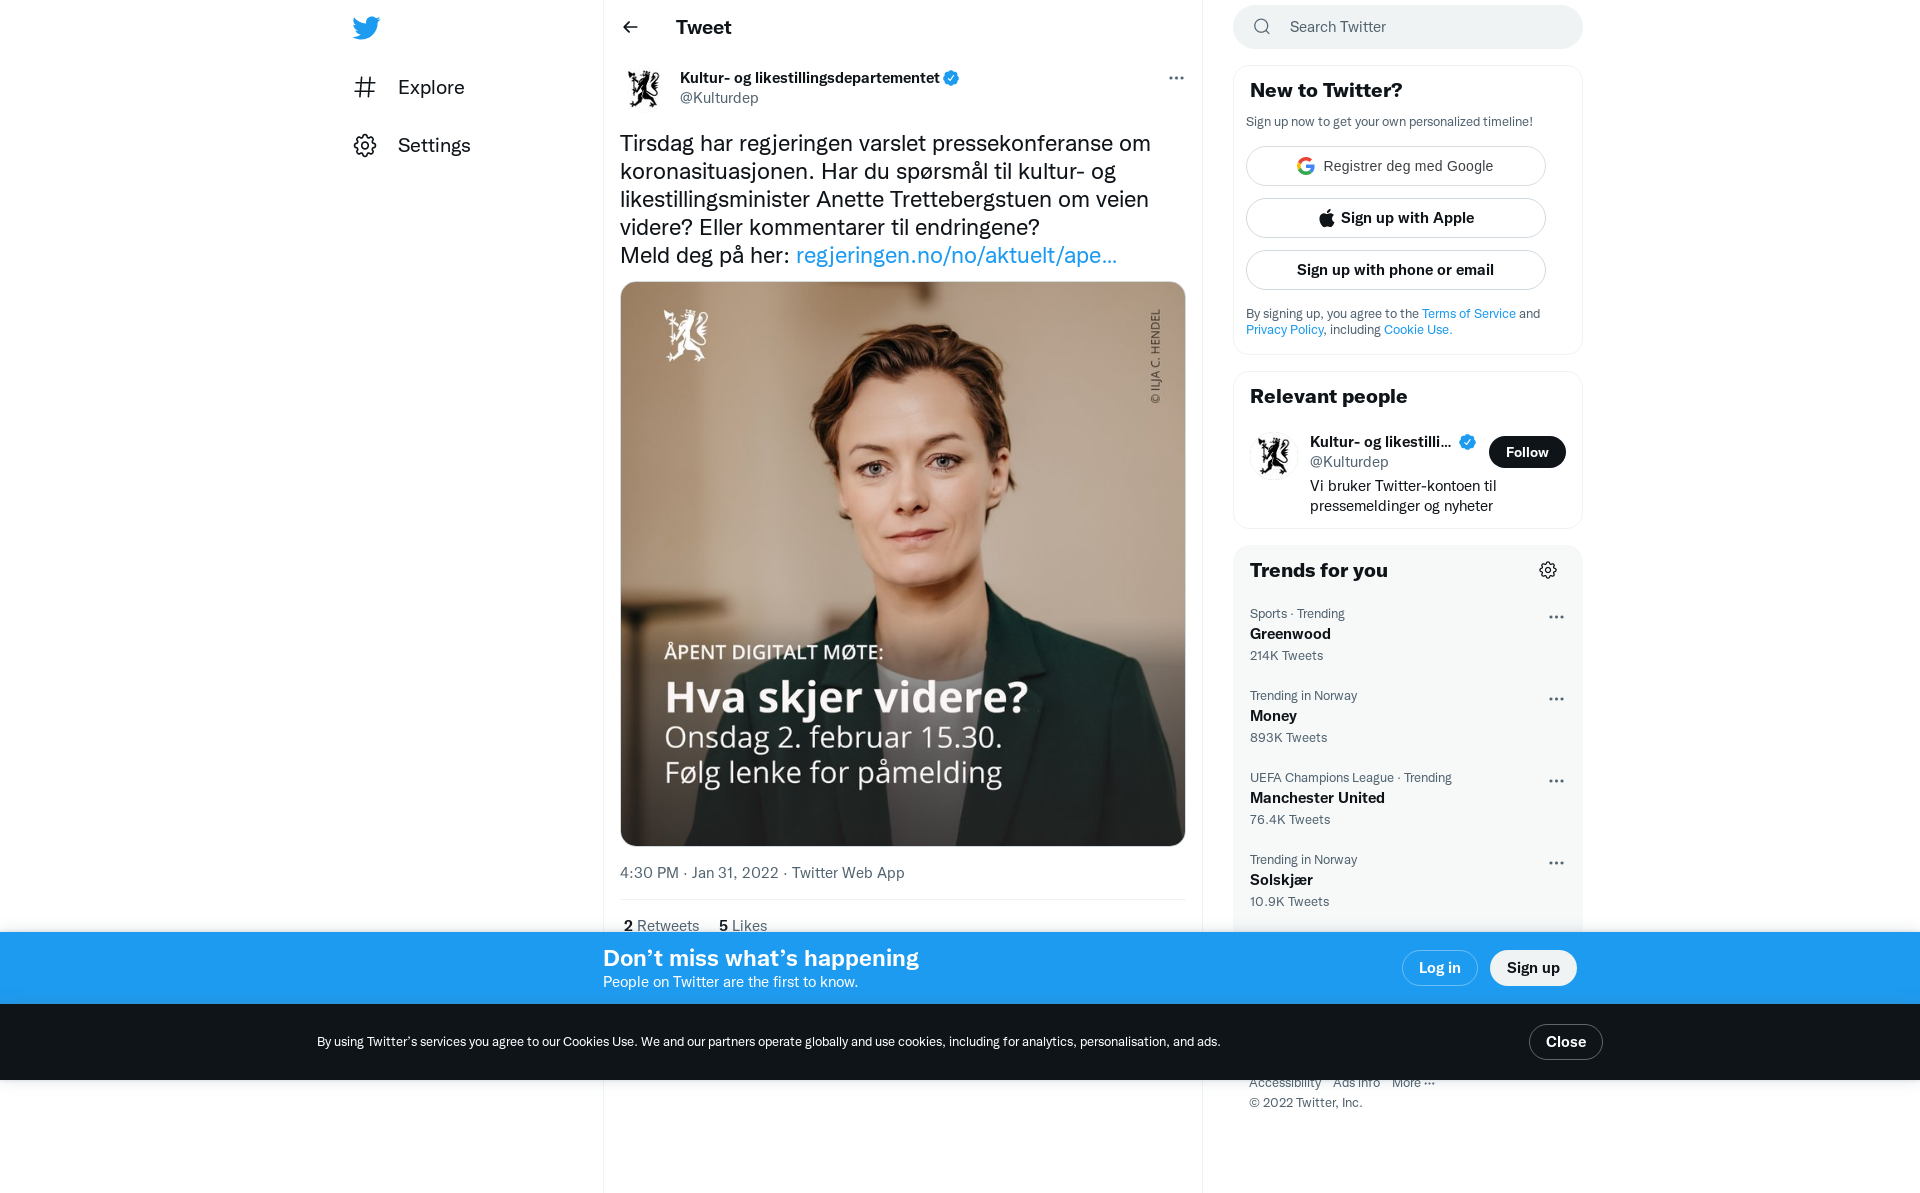Click Kulturdep avatar under Relevant people

click(x=1274, y=455)
